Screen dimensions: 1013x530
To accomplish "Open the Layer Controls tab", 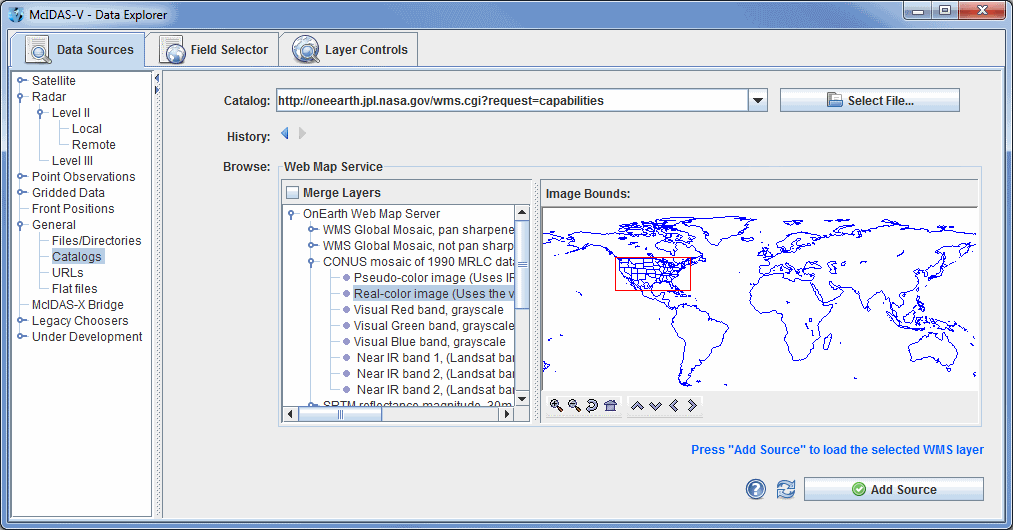I will point(349,50).
